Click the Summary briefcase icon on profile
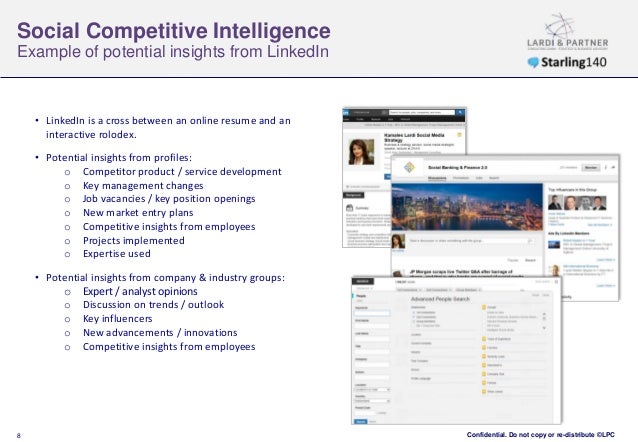 pyautogui.click(x=350, y=208)
